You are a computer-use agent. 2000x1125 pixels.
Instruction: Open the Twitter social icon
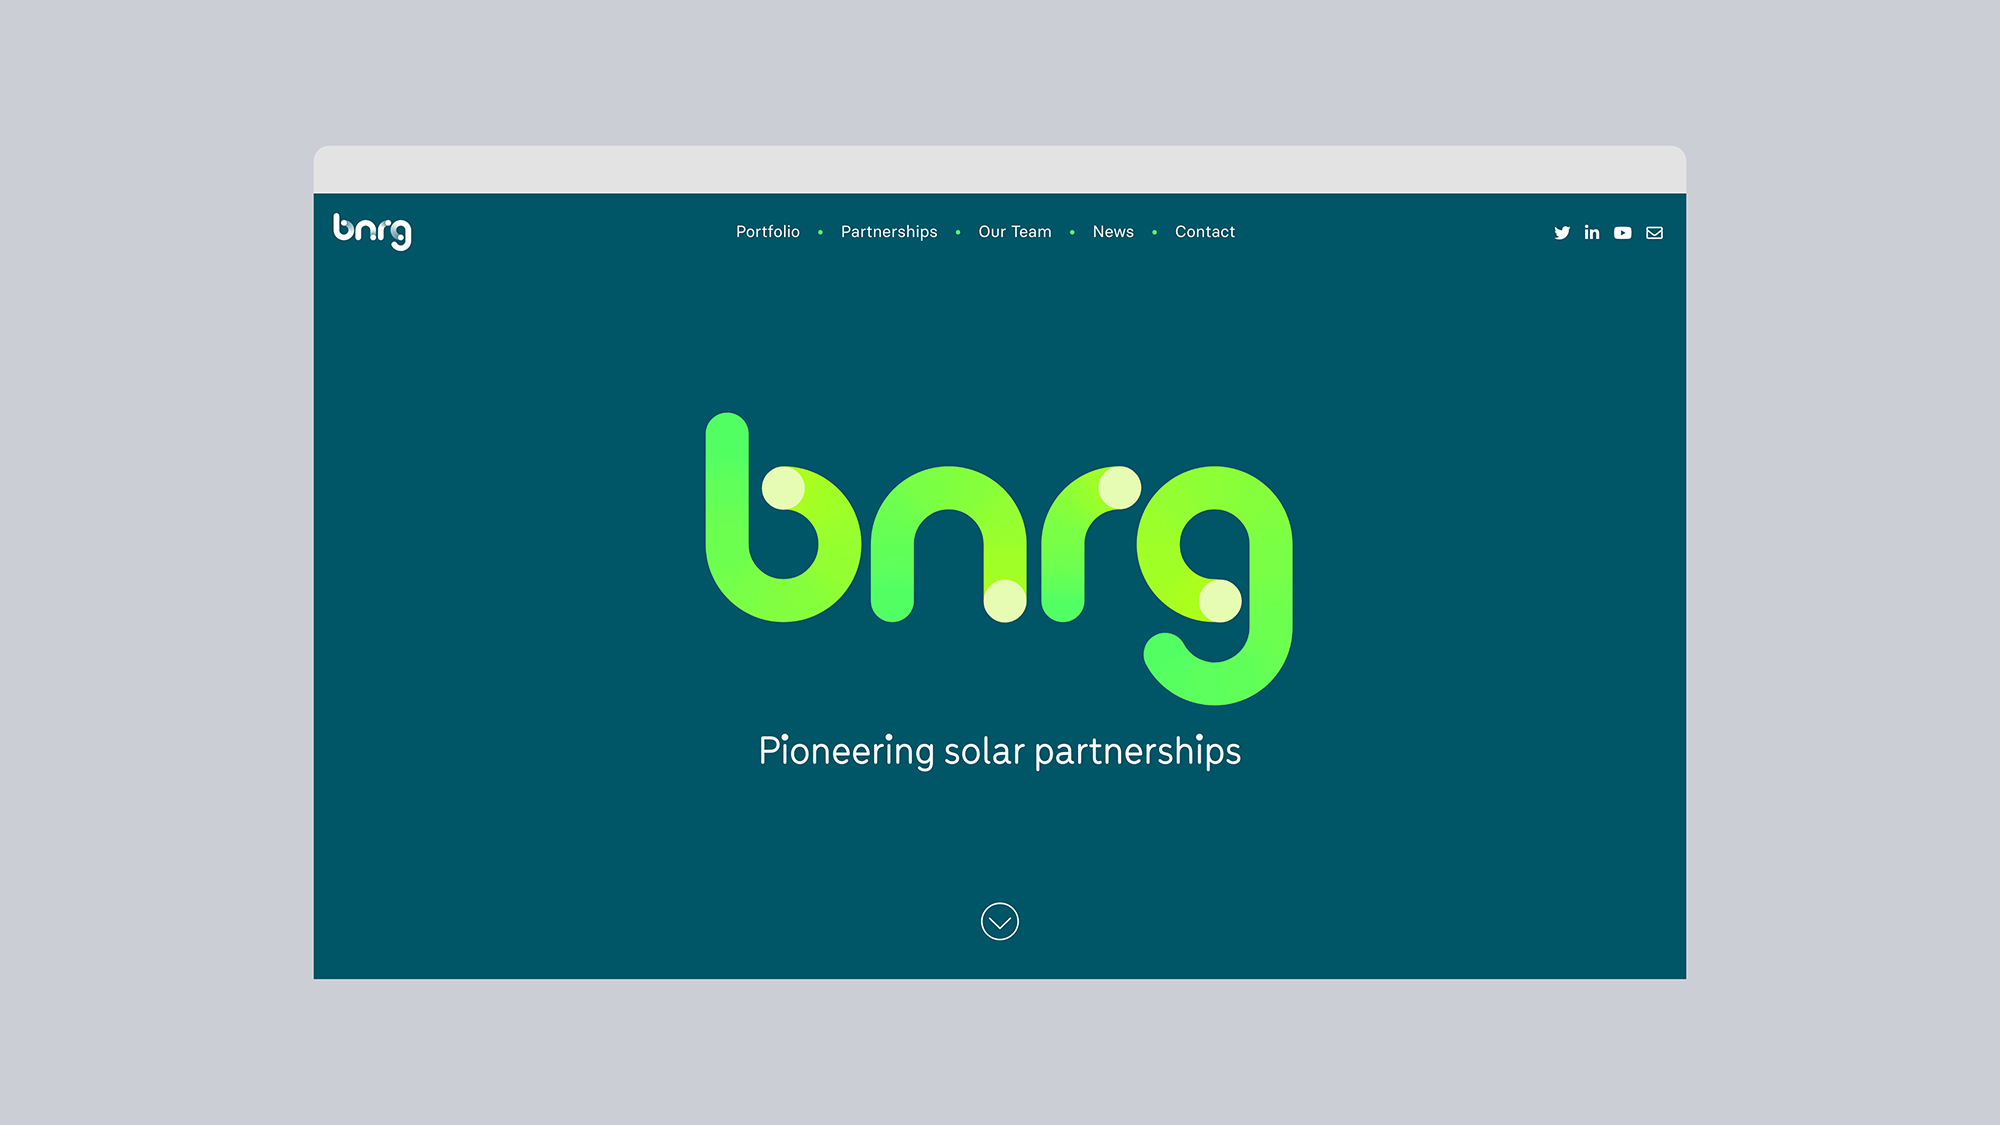(1562, 233)
